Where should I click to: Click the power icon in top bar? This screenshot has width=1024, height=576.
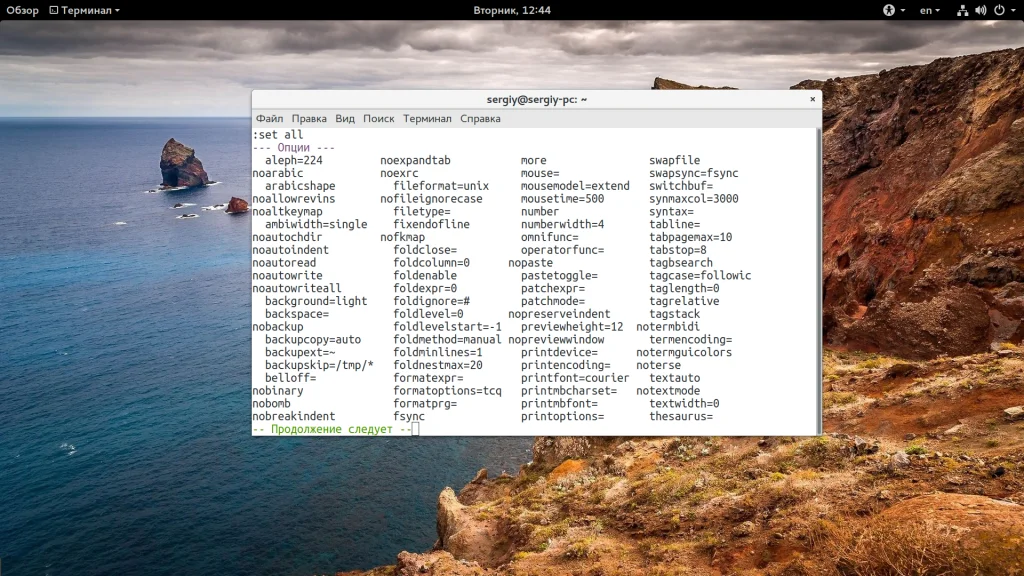point(998,10)
